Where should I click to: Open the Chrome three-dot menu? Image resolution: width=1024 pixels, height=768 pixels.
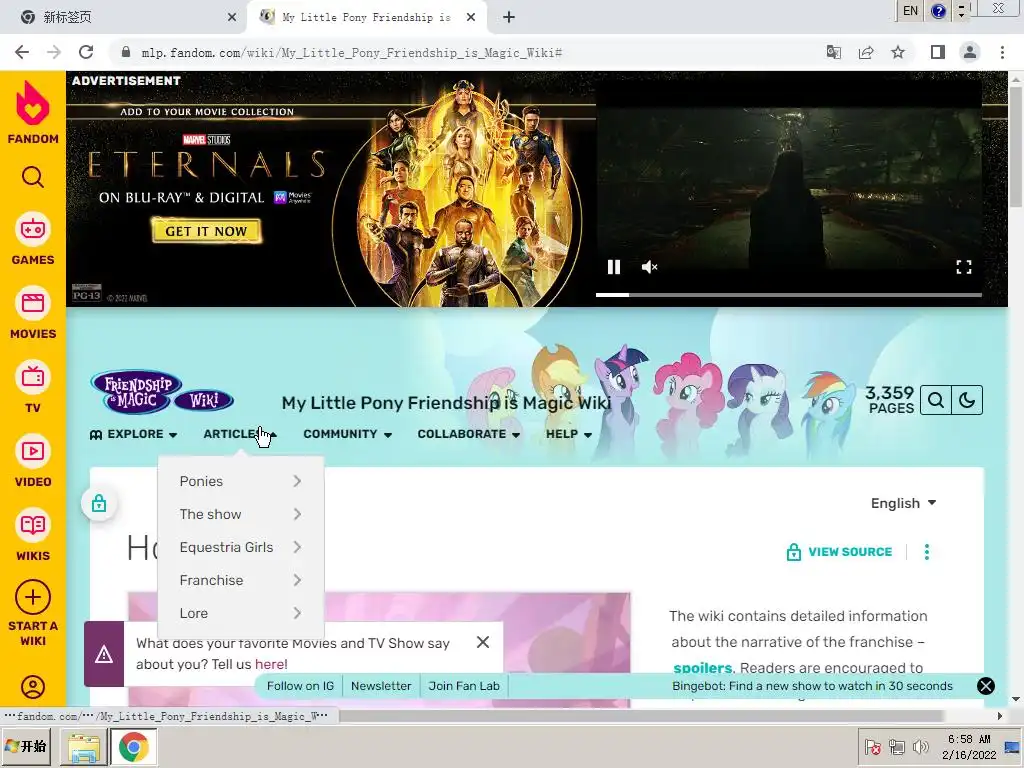1002,52
